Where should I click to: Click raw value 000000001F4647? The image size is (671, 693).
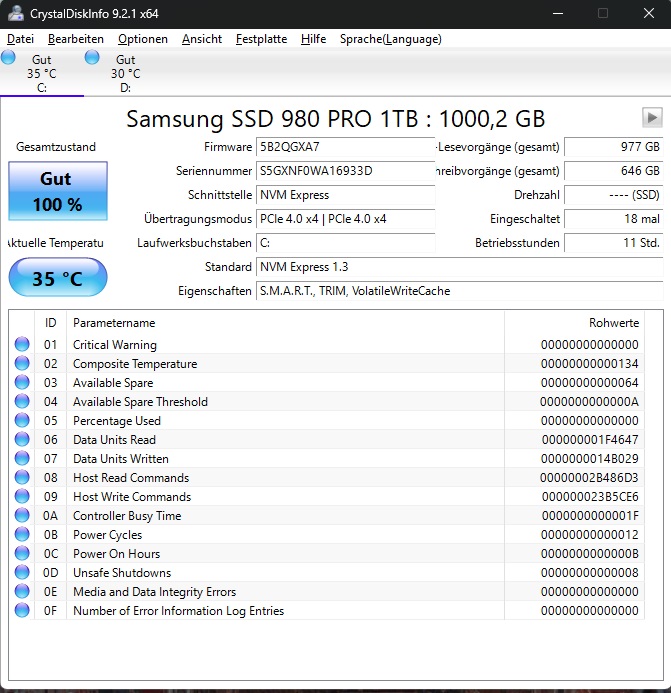pyautogui.click(x=590, y=440)
